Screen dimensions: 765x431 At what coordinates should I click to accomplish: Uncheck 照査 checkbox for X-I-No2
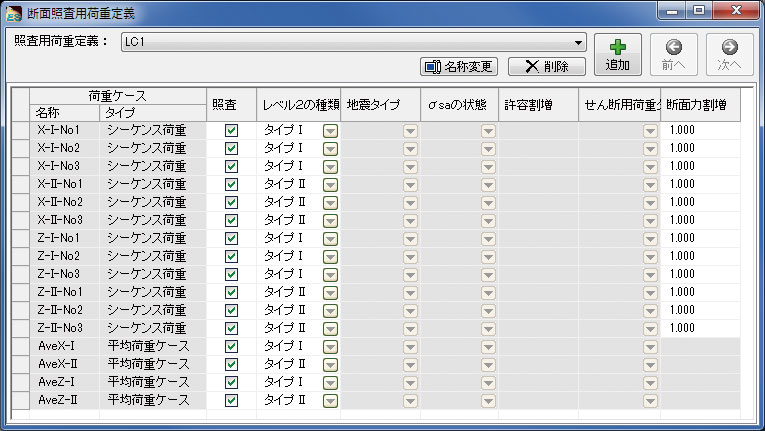pyautogui.click(x=231, y=148)
